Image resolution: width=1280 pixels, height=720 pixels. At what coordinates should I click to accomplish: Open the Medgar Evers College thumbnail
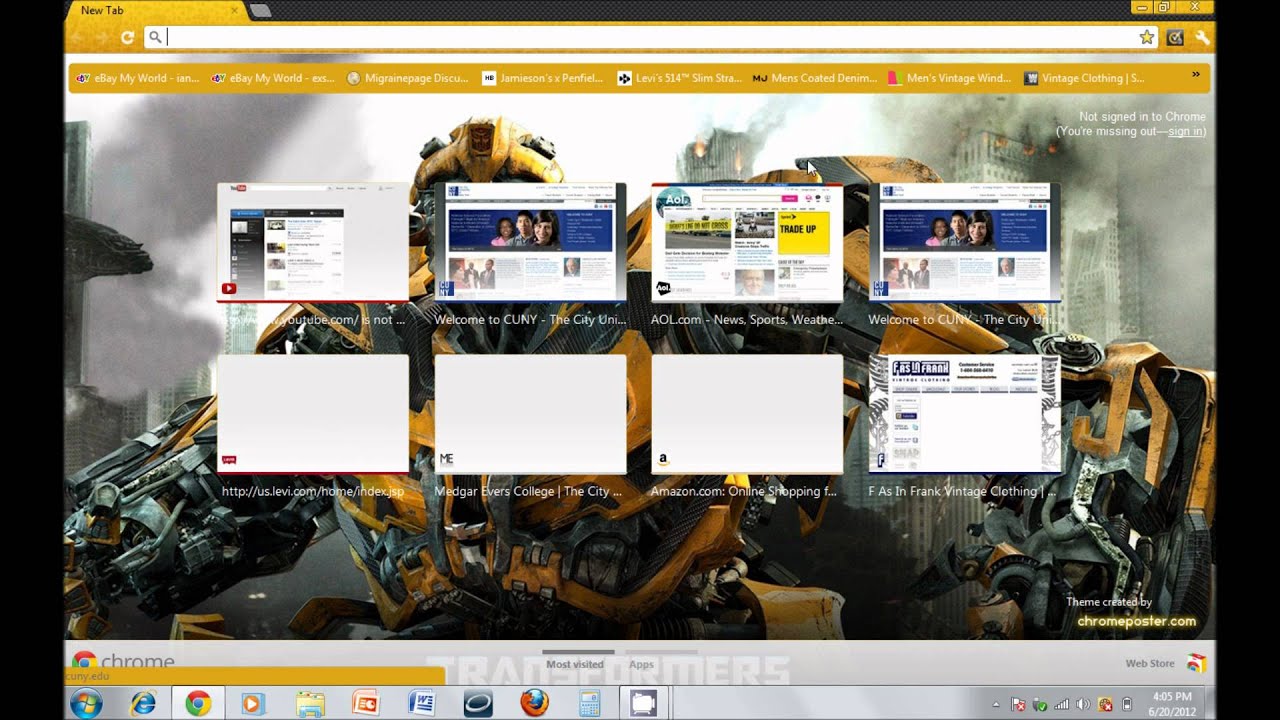(530, 414)
